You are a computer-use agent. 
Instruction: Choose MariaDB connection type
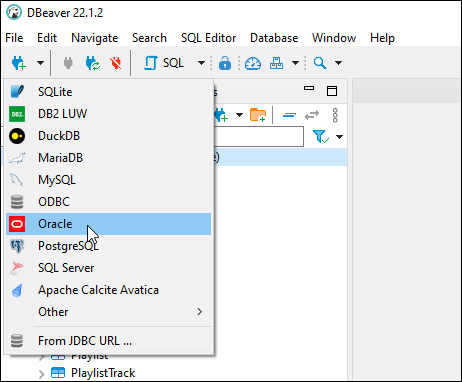coord(109,158)
